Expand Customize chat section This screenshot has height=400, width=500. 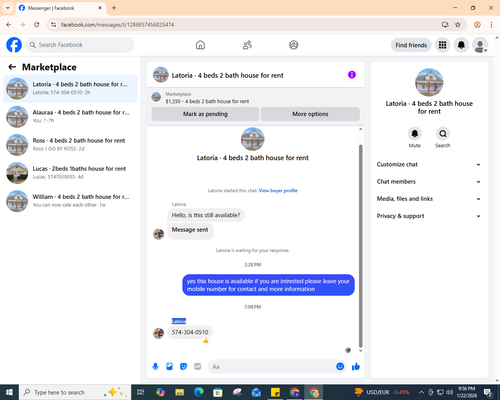429,164
